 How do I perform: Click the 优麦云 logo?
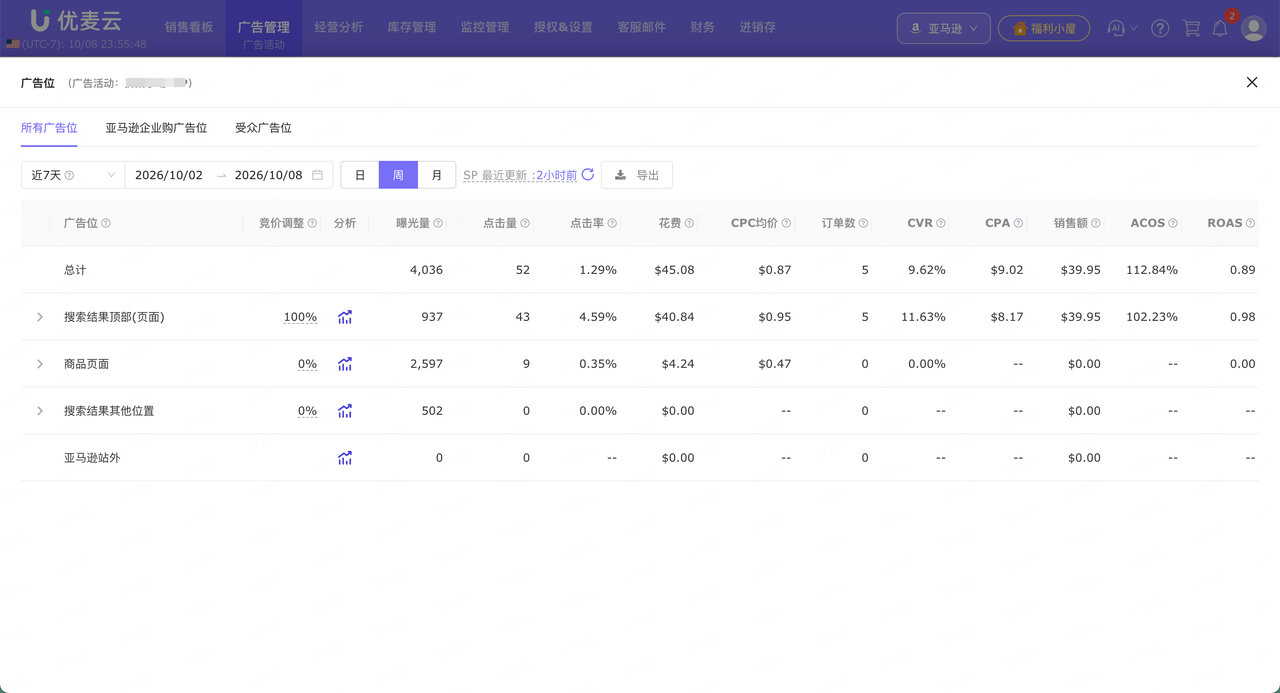(x=77, y=20)
